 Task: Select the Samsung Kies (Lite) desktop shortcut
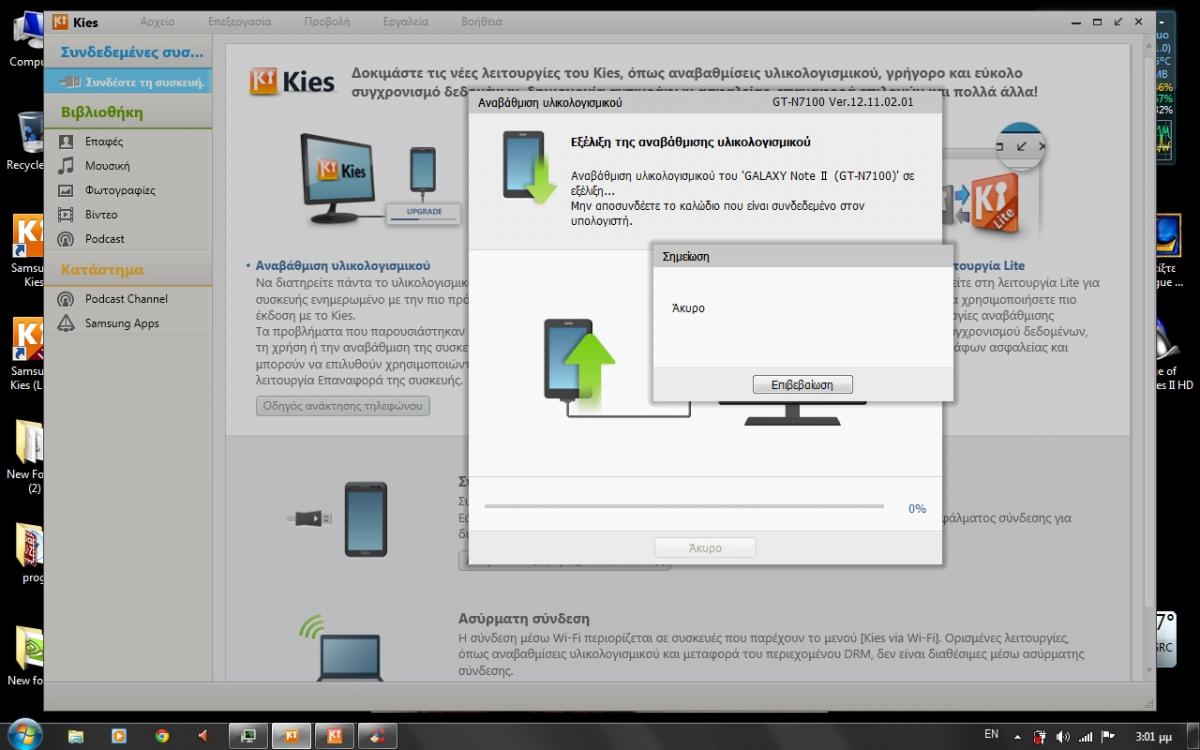(28, 354)
